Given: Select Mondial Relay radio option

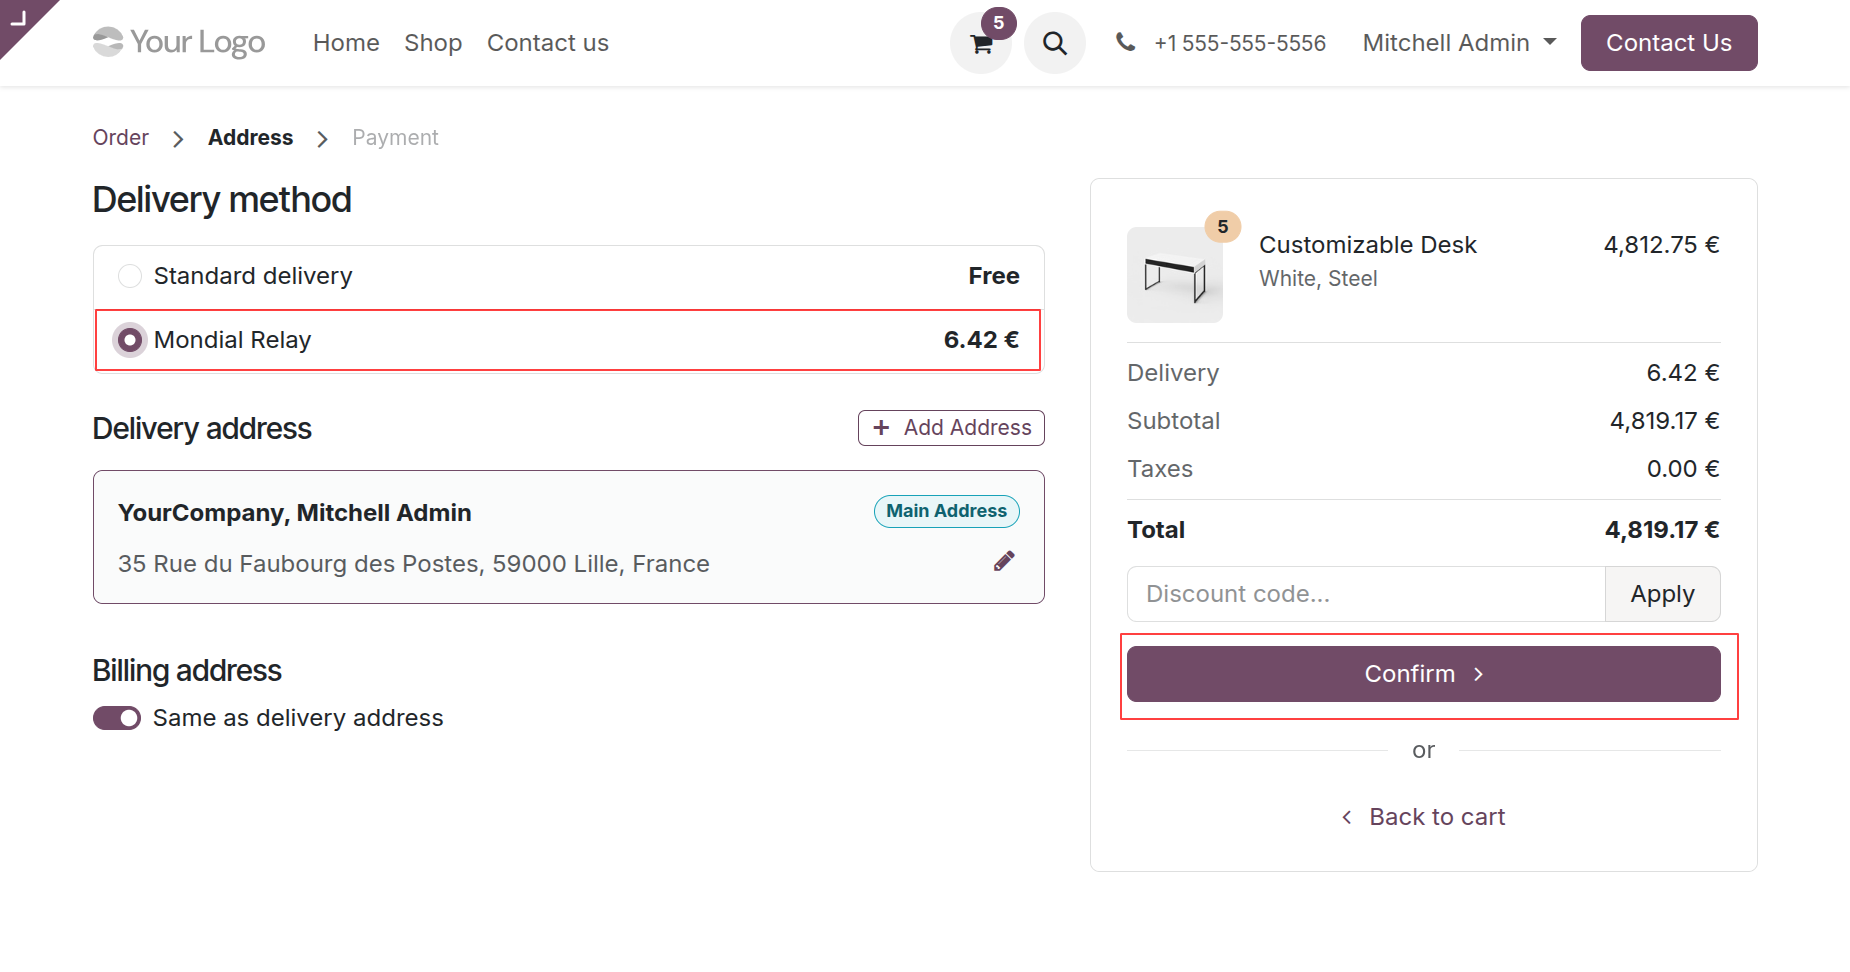Looking at the screenshot, I should tap(130, 340).
